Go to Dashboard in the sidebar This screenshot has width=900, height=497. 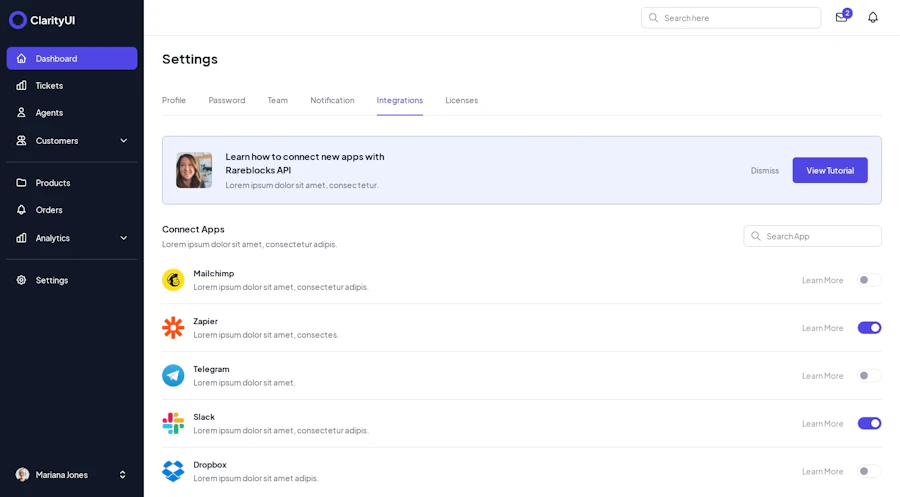pos(72,59)
